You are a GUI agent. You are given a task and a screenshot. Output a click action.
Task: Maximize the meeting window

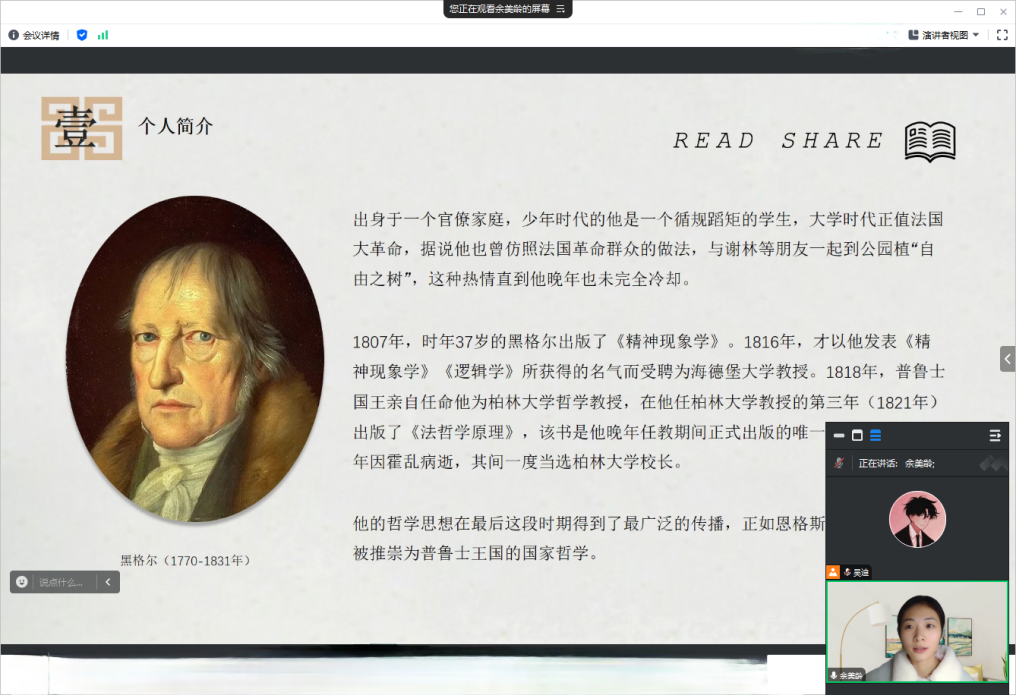coord(980,11)
